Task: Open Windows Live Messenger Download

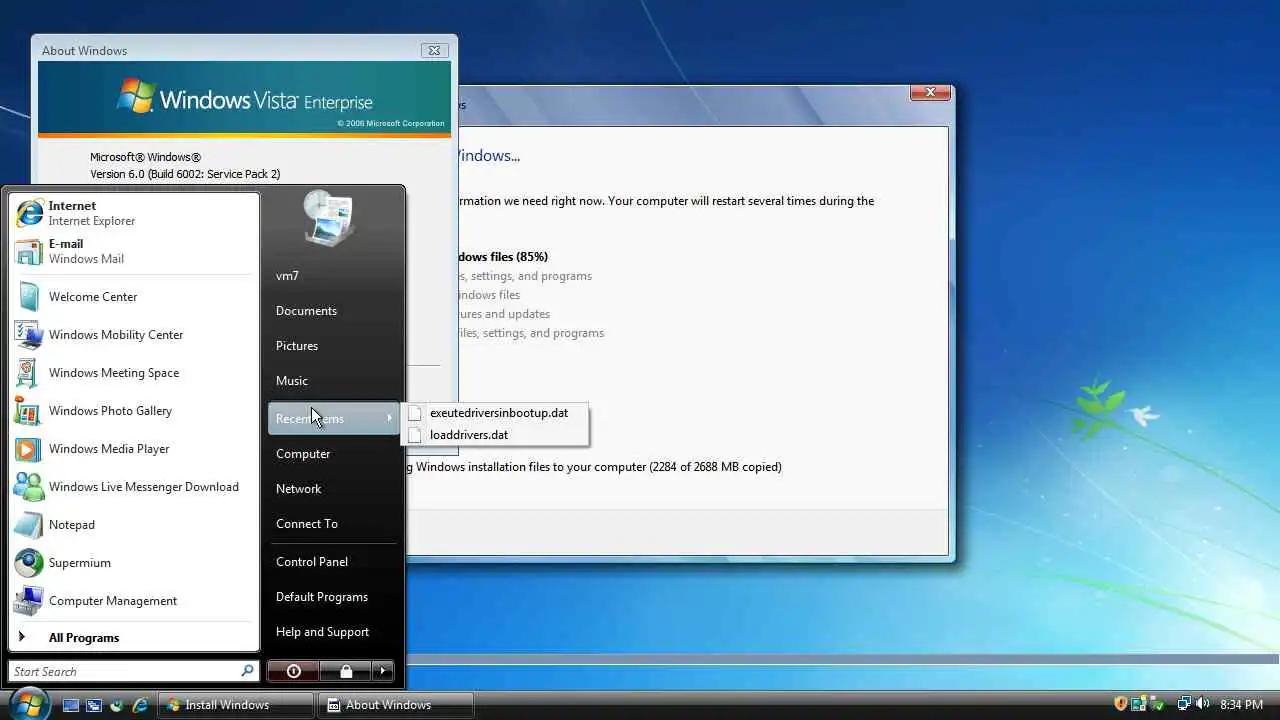Action: tap(134, 487)
